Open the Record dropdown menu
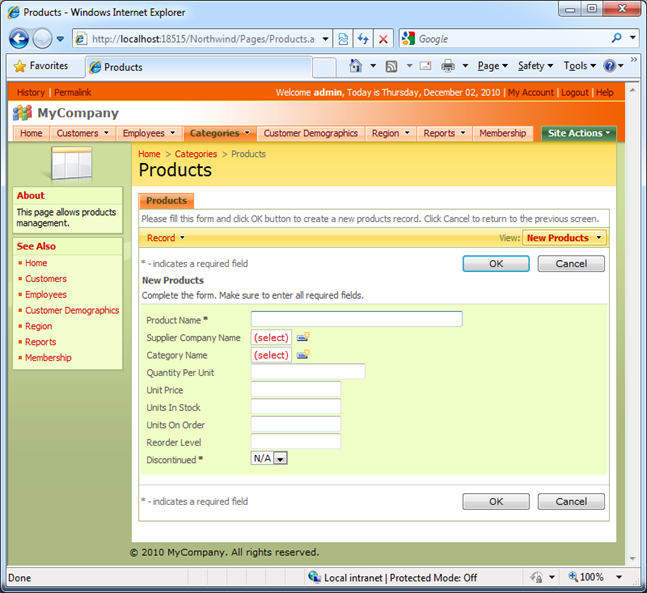Viewport: 647px width, 593px height. pos(166,238)
